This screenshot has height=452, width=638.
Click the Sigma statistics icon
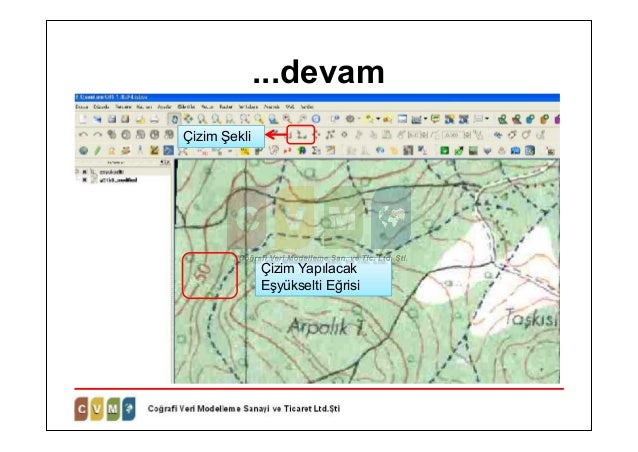pos(316,151)
